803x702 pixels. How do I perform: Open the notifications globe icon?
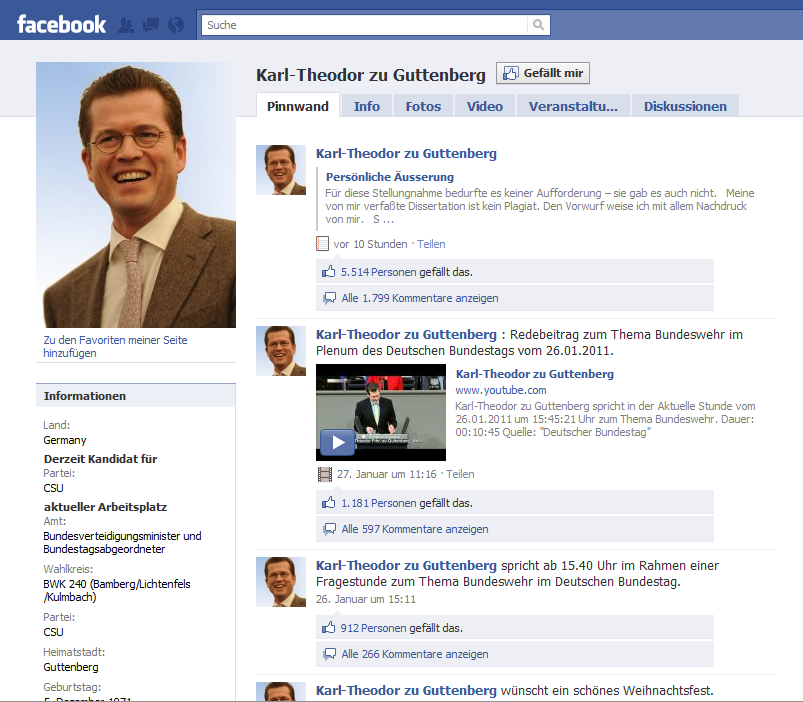coord(176,25)
